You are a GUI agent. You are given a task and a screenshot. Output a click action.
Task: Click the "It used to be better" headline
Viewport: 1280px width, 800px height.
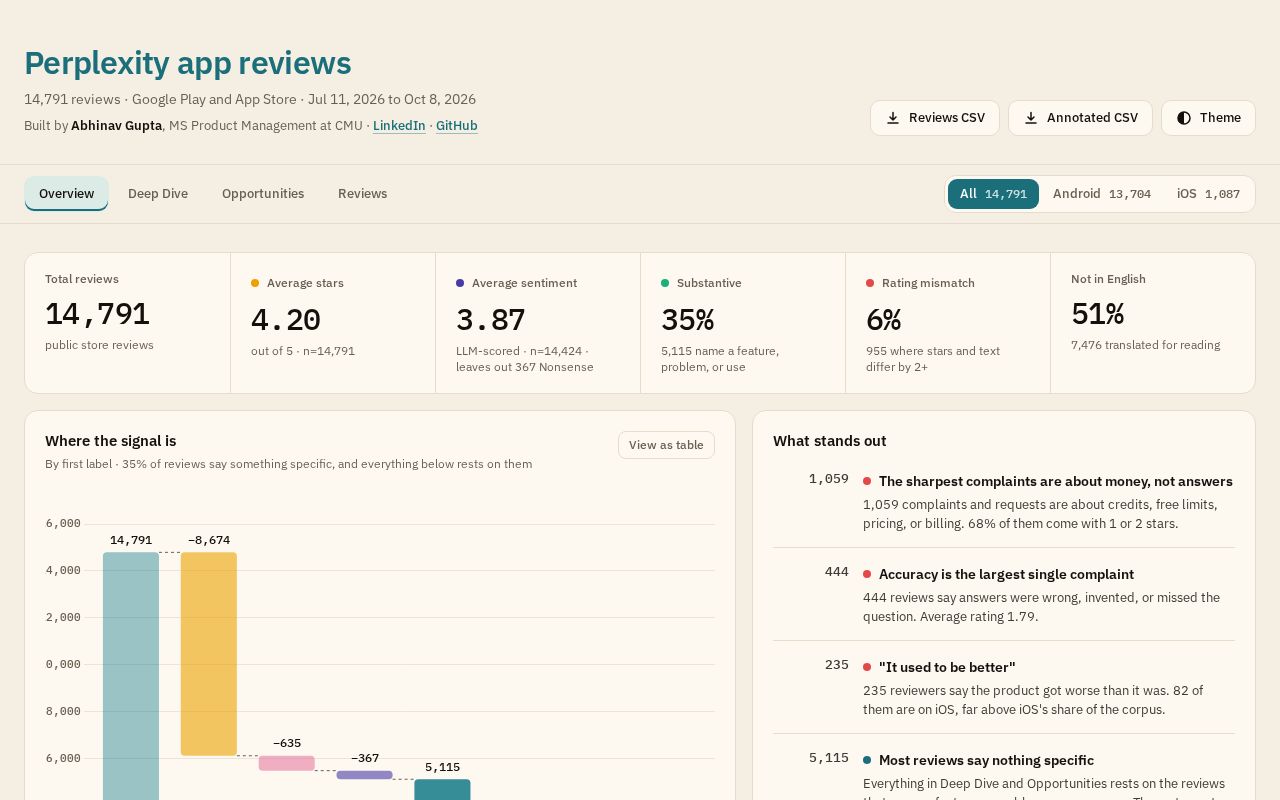coord(947,667)
